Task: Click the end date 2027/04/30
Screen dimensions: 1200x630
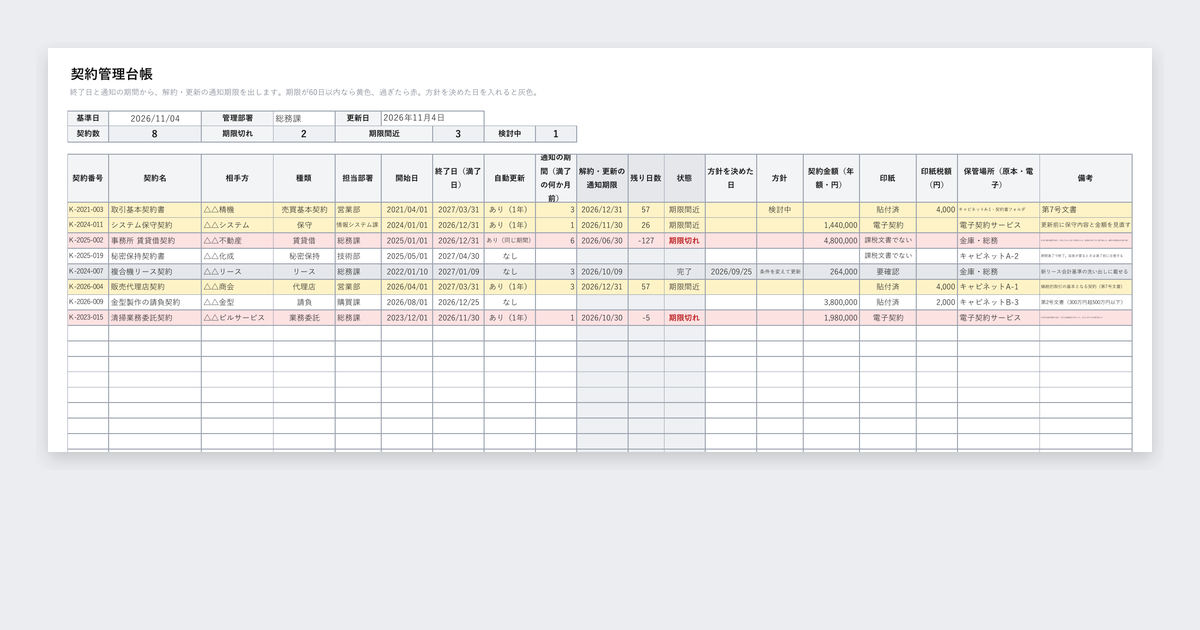Action: click(458, 256)
